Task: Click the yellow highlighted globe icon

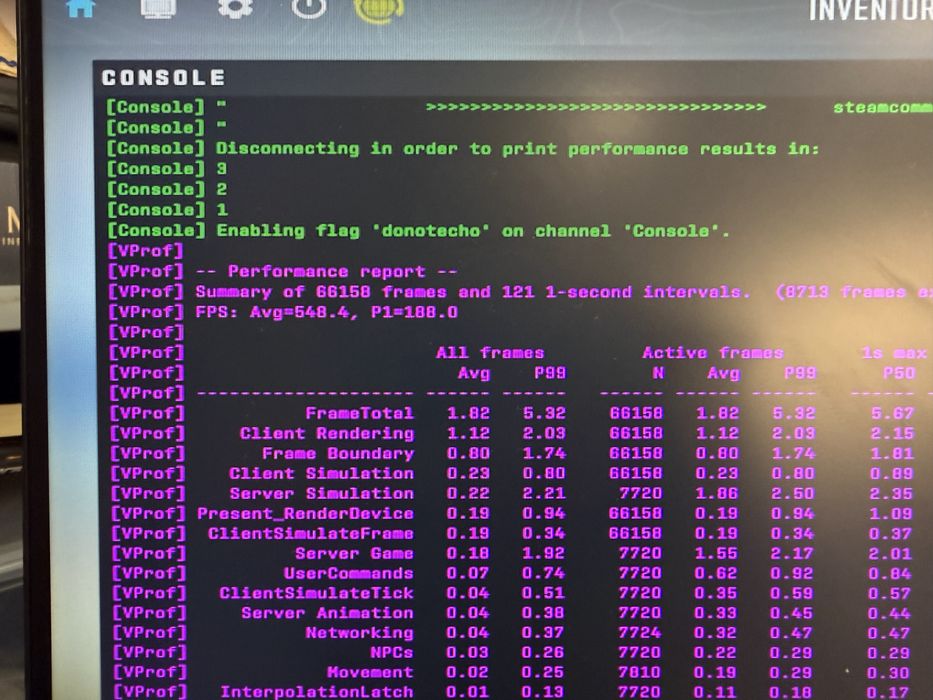Action: click(x=379, y=10)
